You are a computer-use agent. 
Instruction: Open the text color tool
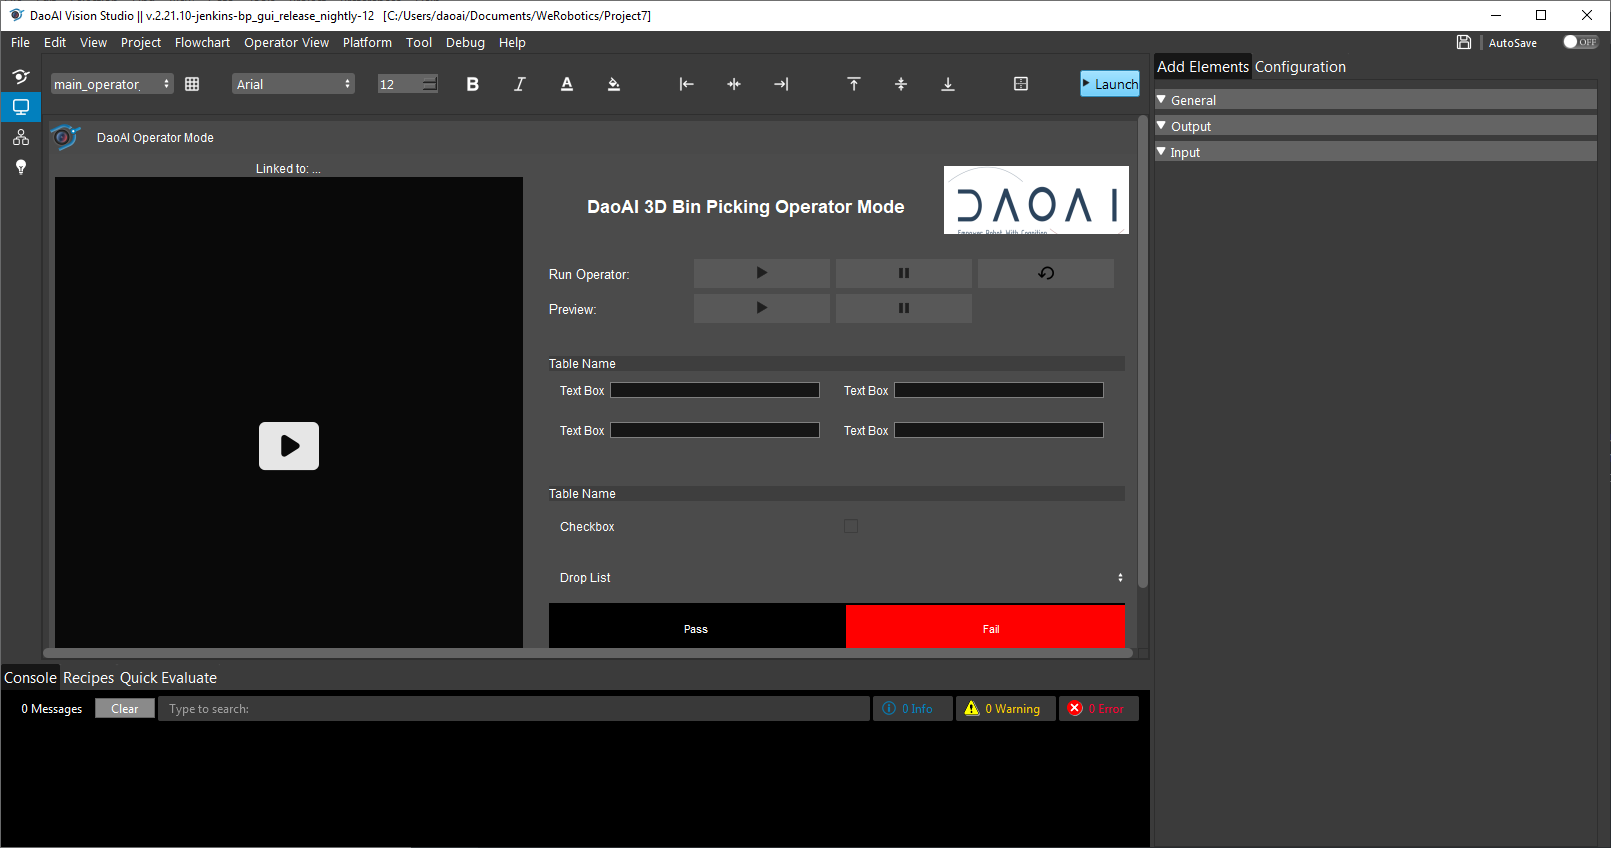[567, 84]
